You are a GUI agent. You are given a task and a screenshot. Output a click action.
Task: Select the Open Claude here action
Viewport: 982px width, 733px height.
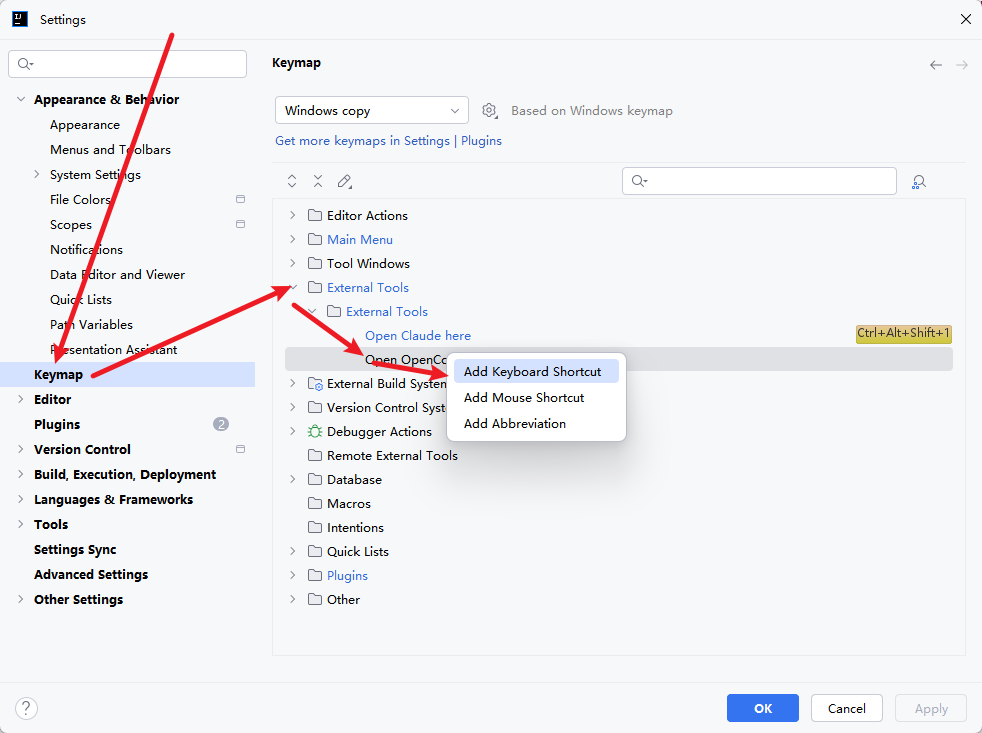(x=418, y=336)
